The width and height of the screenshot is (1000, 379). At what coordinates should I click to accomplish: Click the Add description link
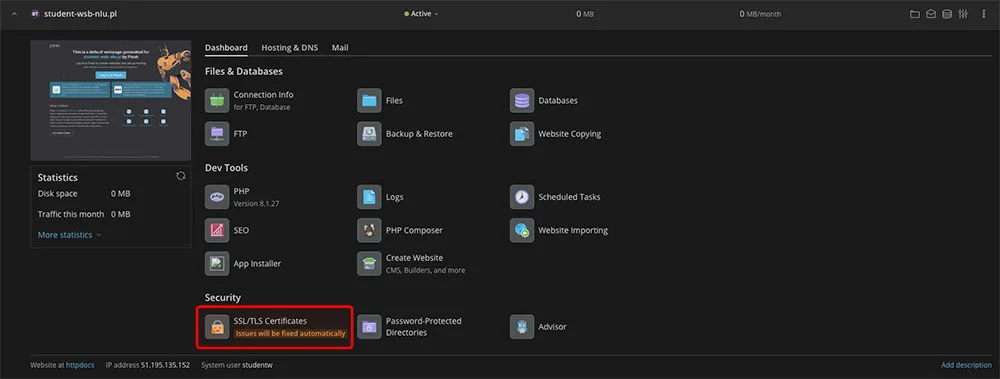[x=966, y=365]
